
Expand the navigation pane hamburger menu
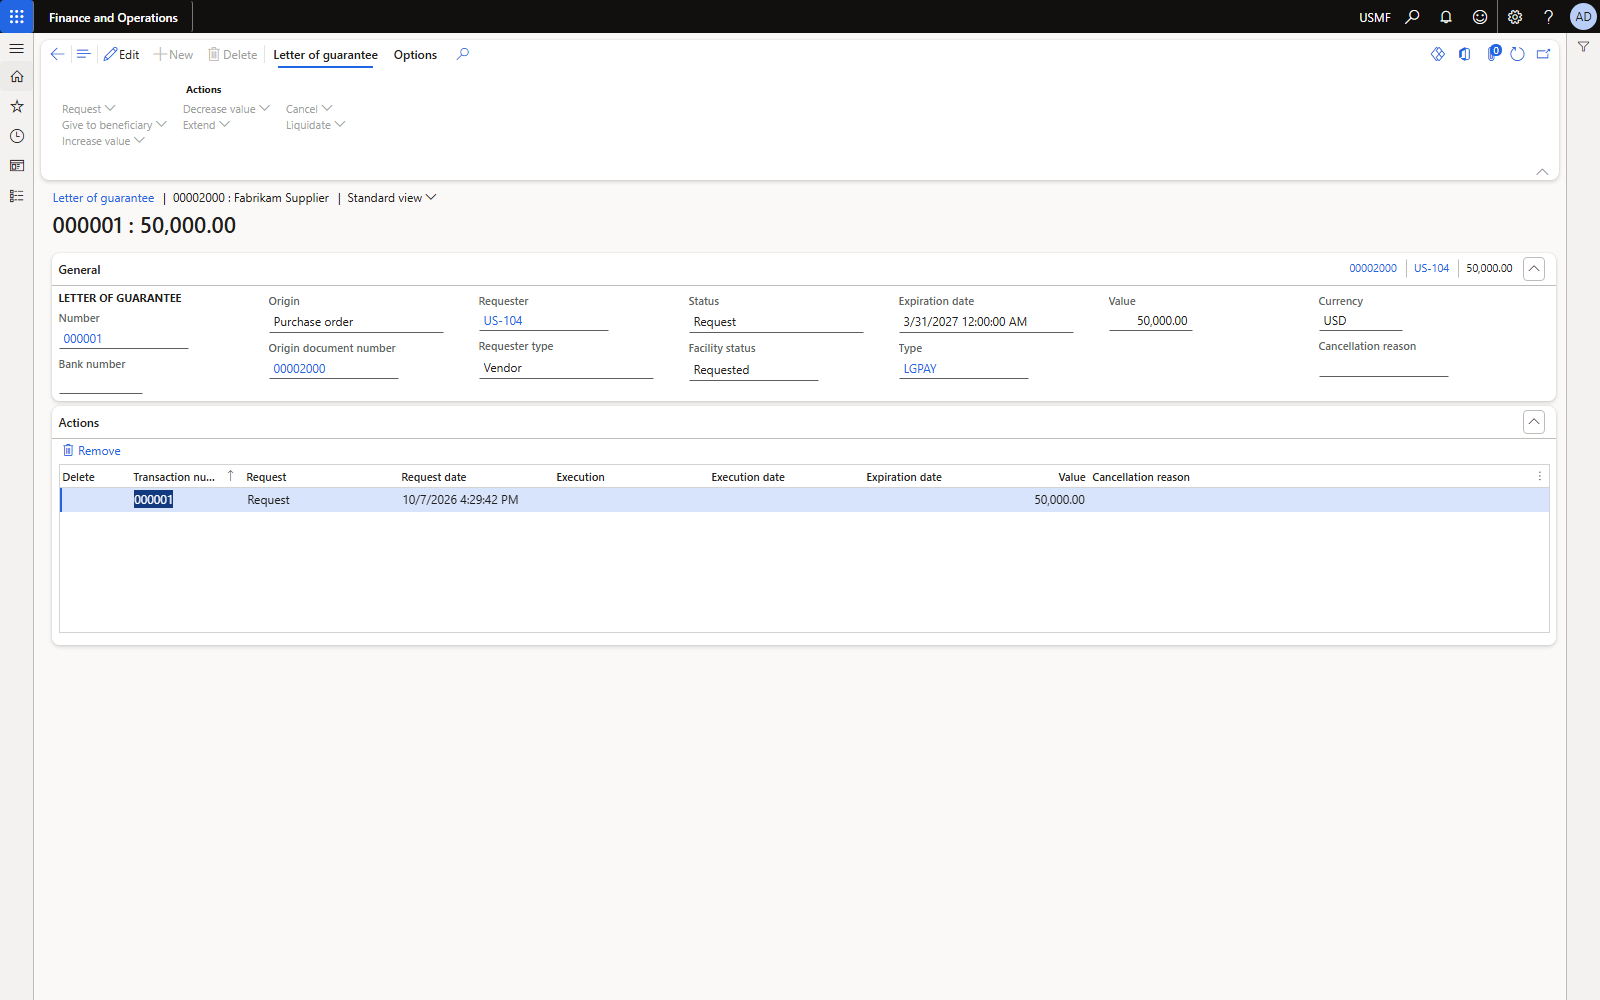17,48
